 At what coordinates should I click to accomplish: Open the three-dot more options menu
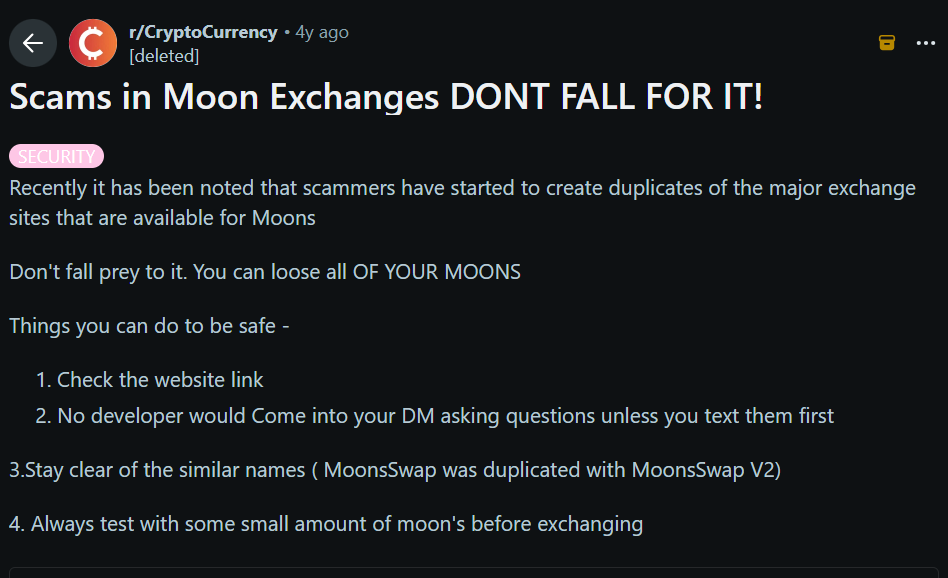(x=926, y=42)
